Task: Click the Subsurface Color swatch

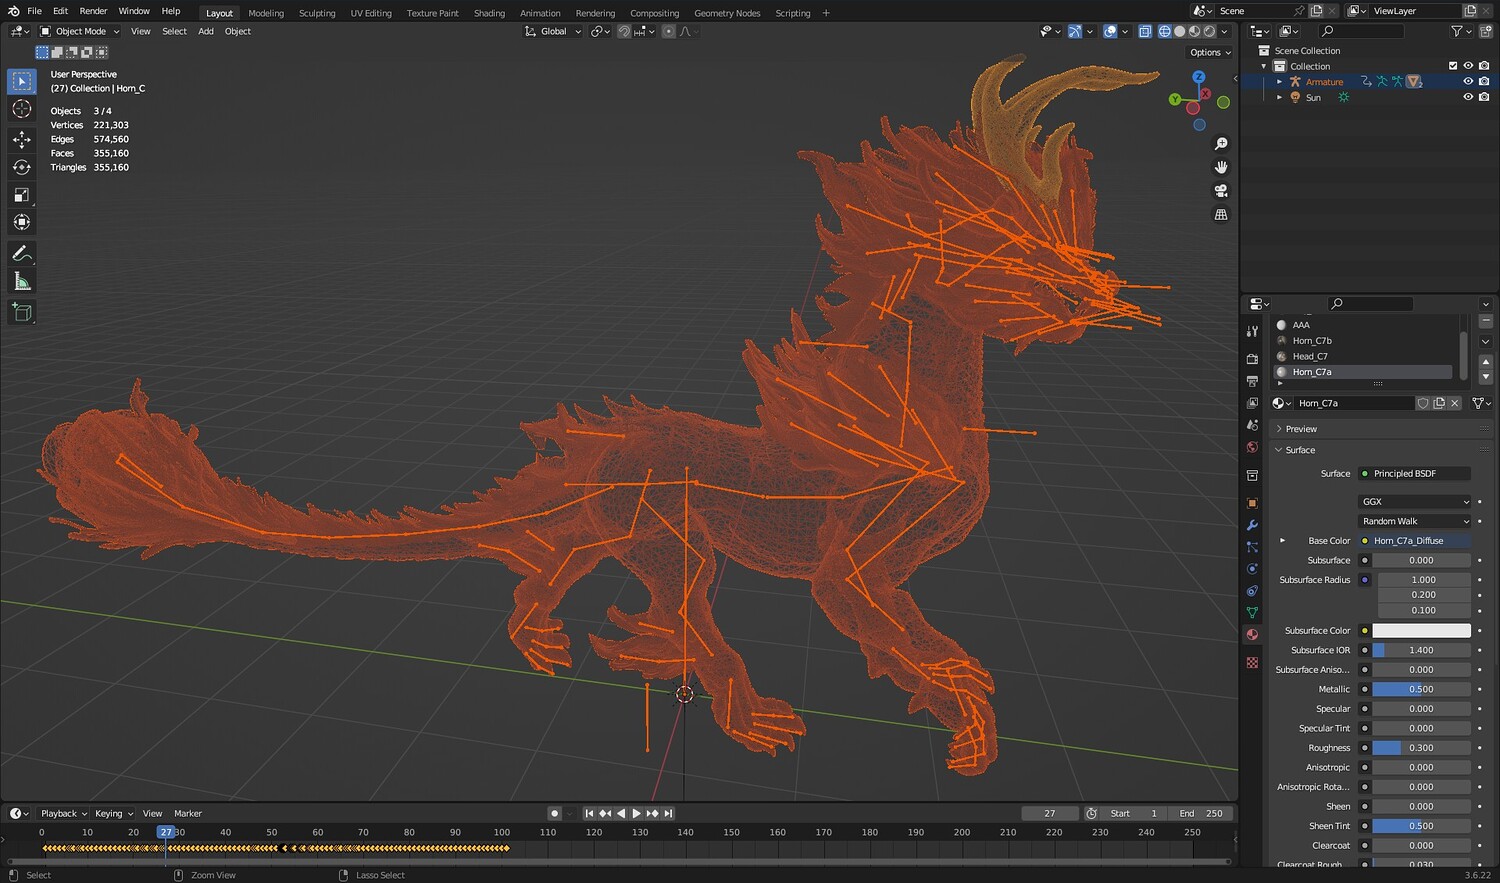Action: pyautogui.click(x=1421, y=631)
